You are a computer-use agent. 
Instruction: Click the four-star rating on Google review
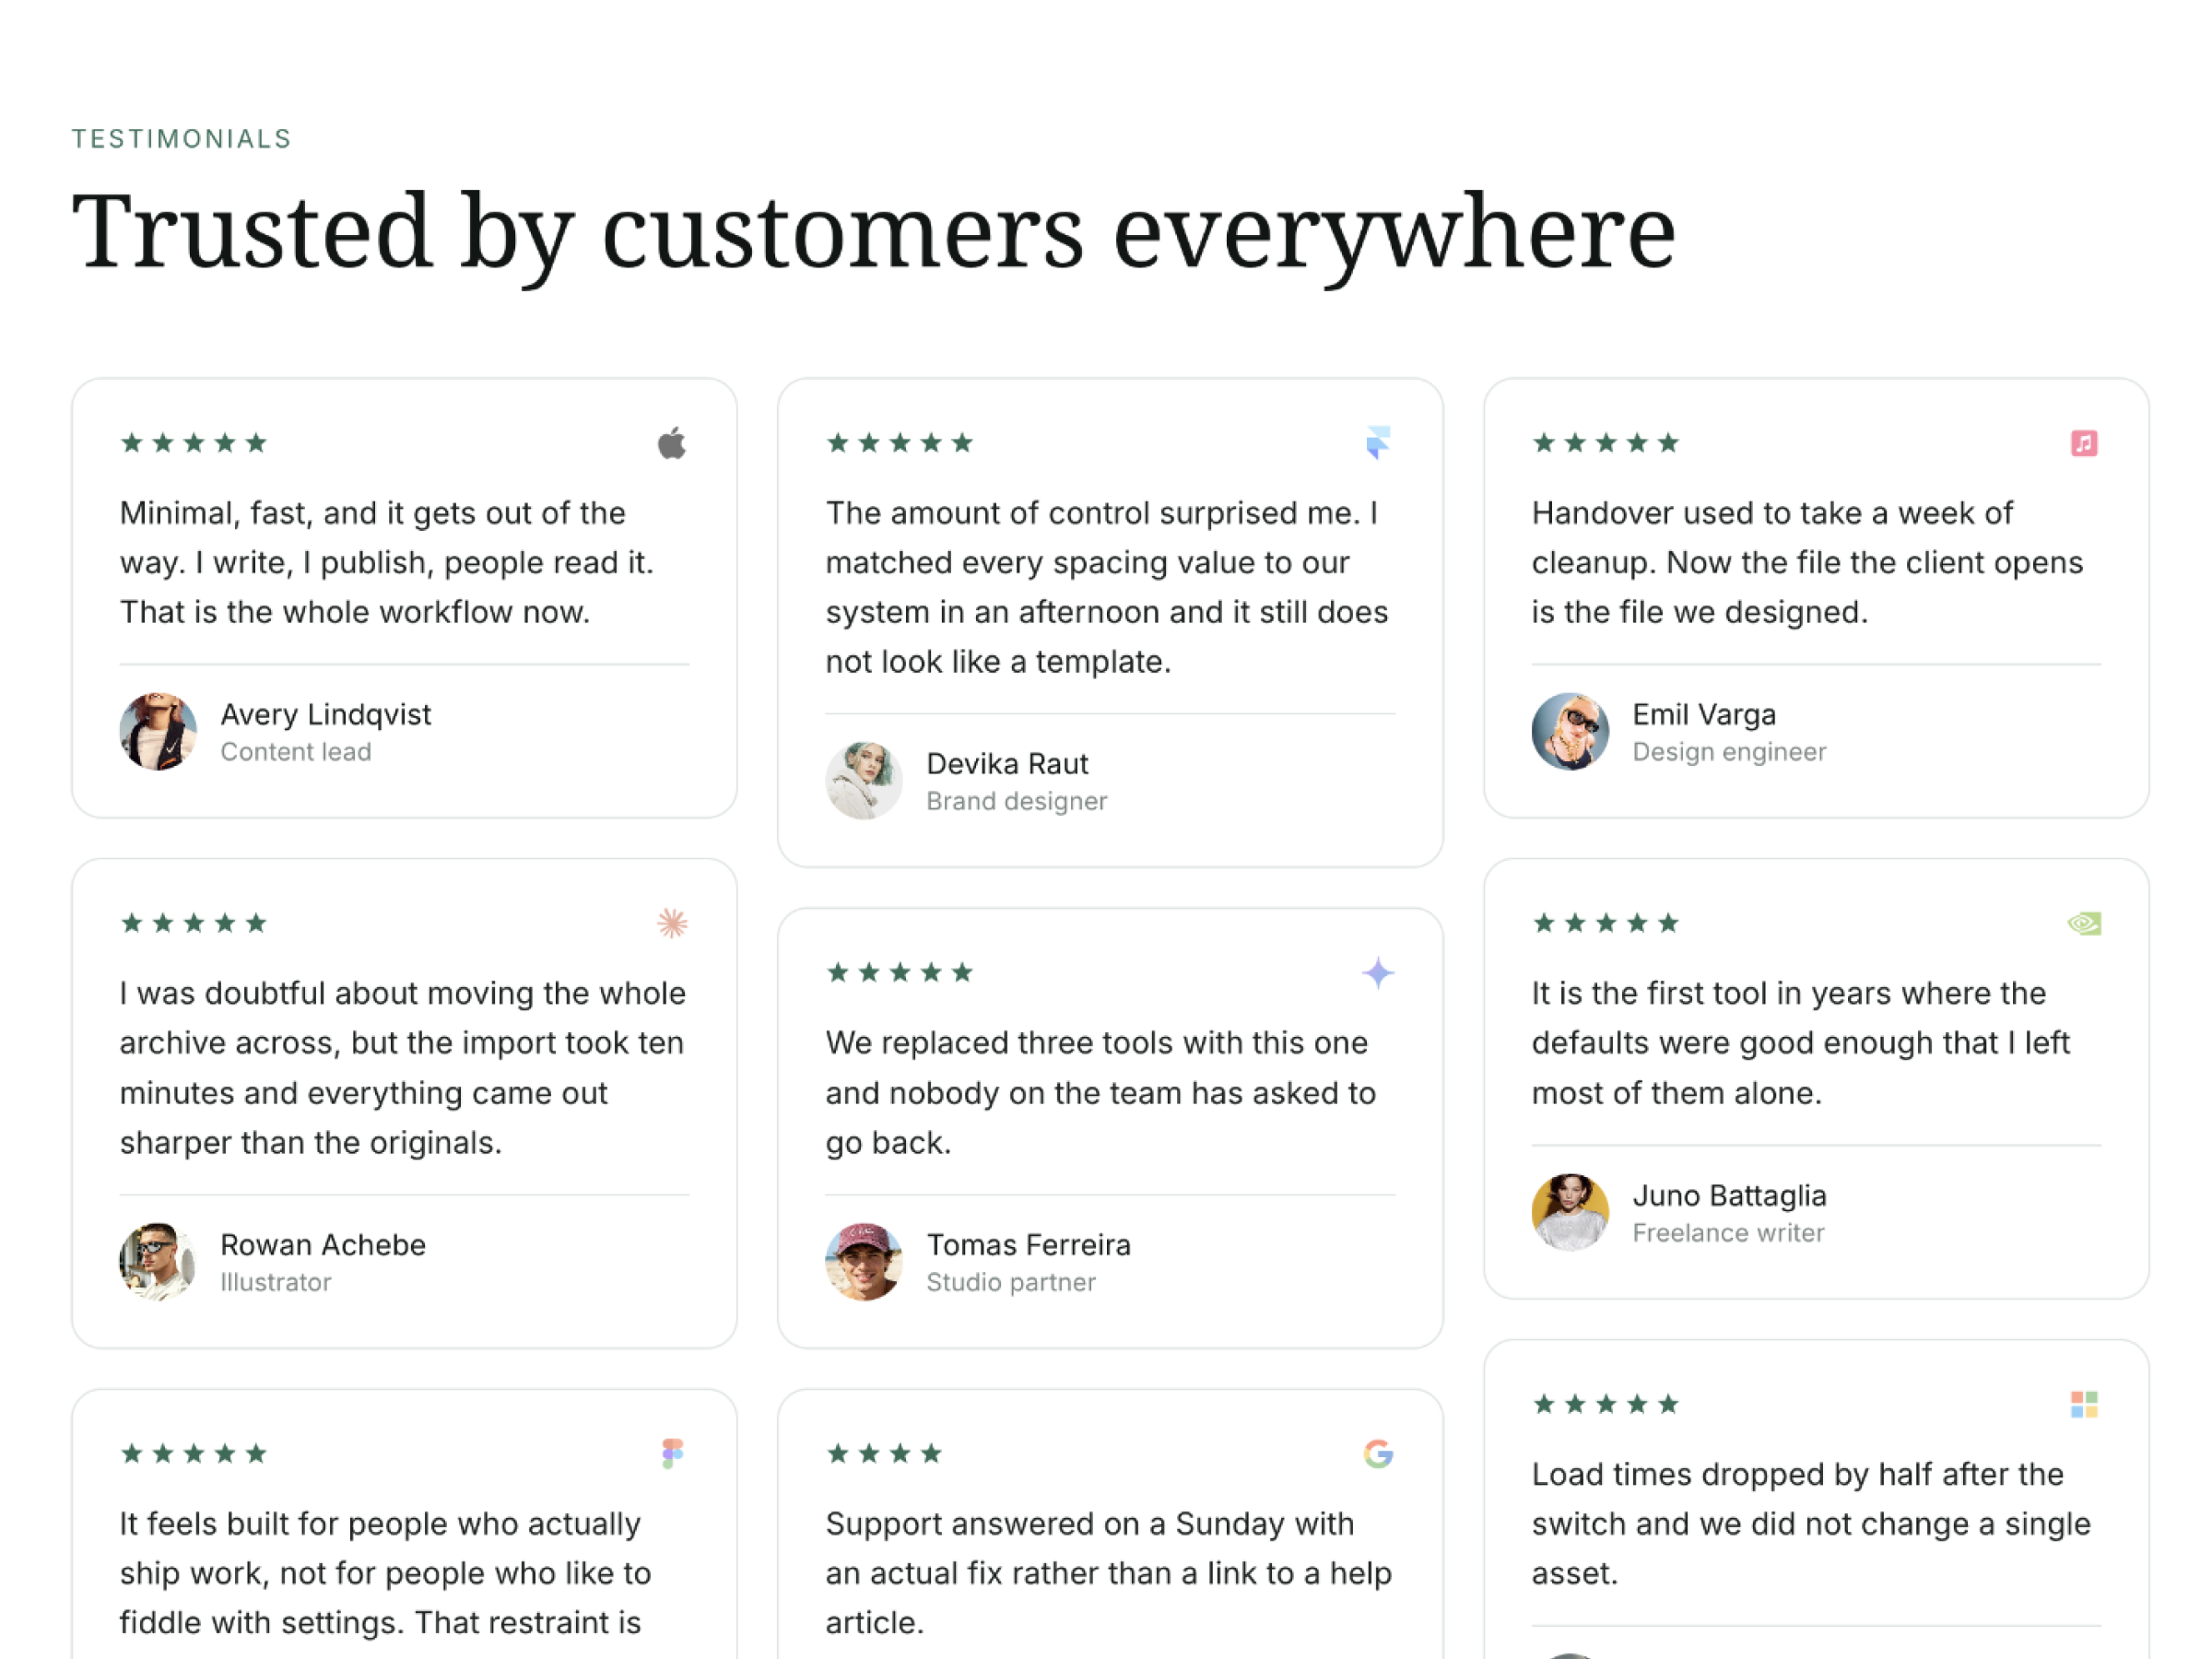tap(884, 1453)
